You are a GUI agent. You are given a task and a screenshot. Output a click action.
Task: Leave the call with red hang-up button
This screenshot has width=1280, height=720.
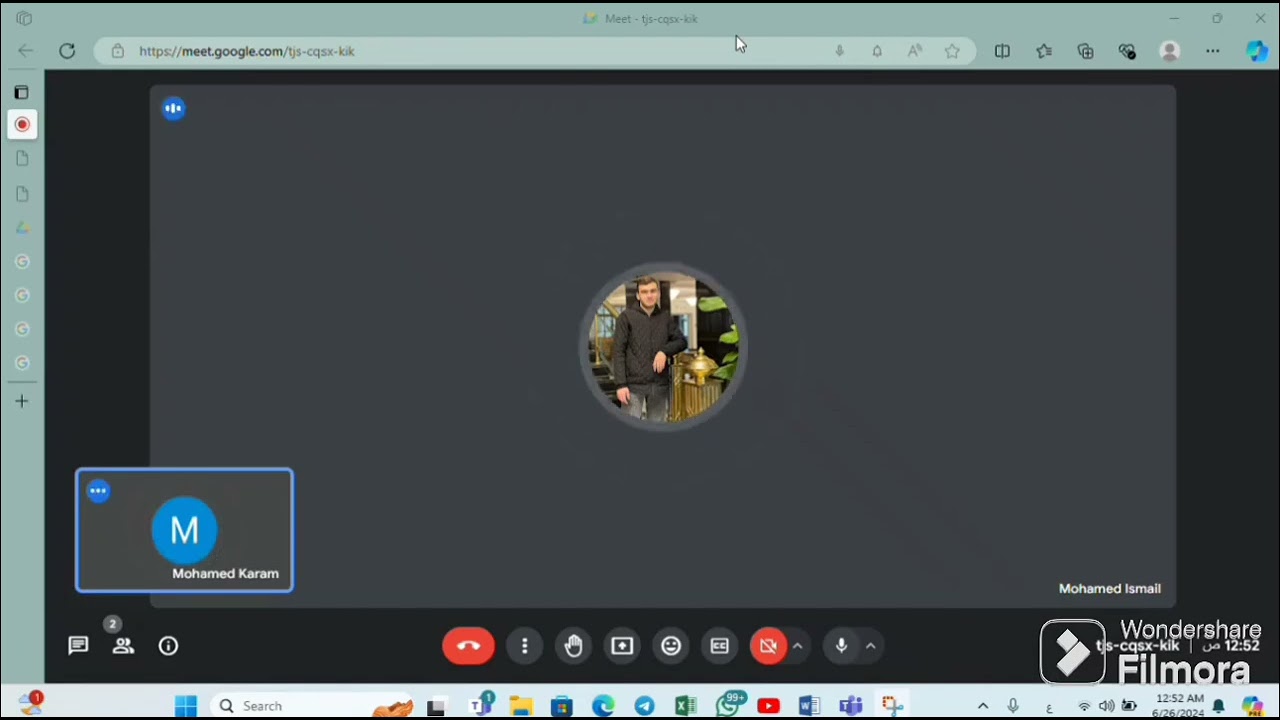468,646
